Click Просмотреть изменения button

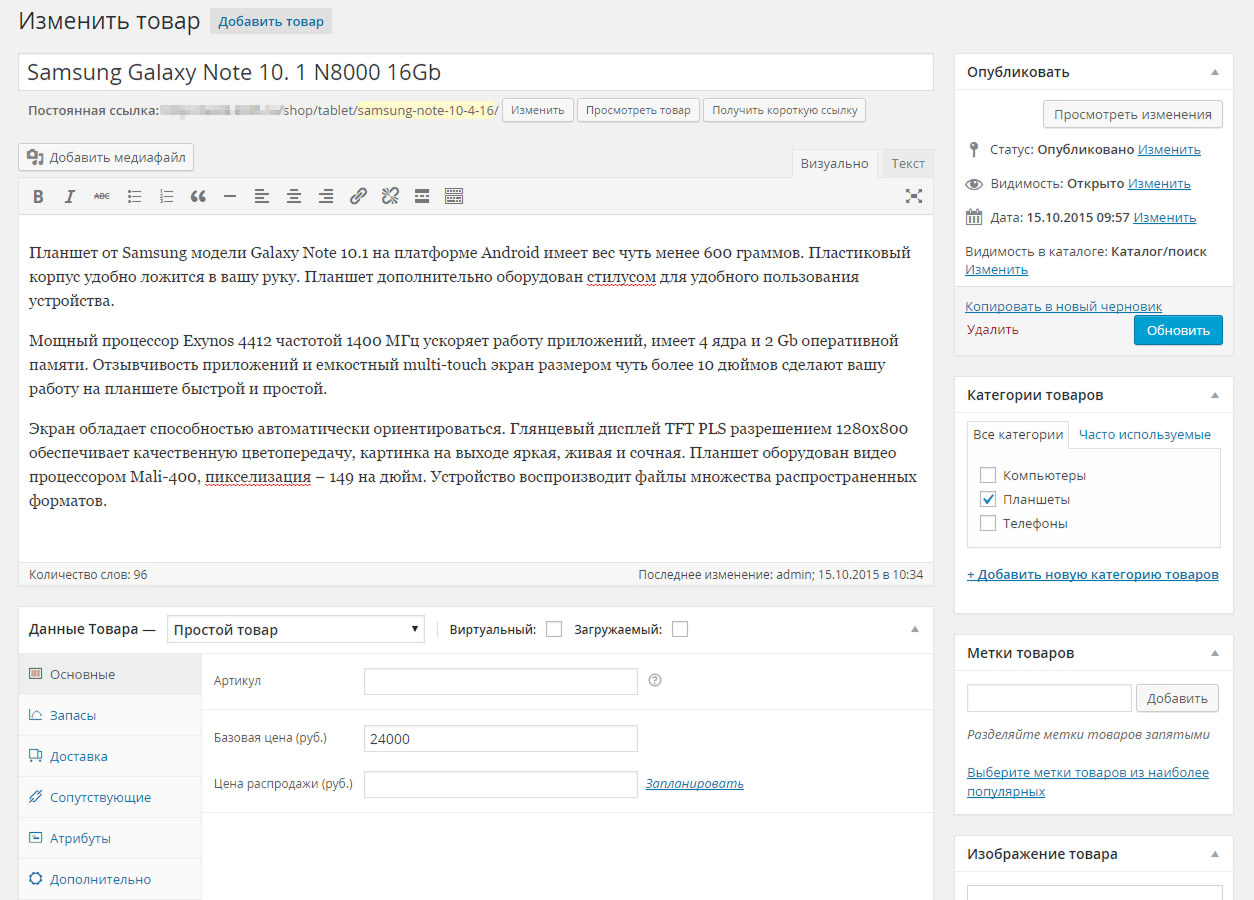(x=1133, y=114)
